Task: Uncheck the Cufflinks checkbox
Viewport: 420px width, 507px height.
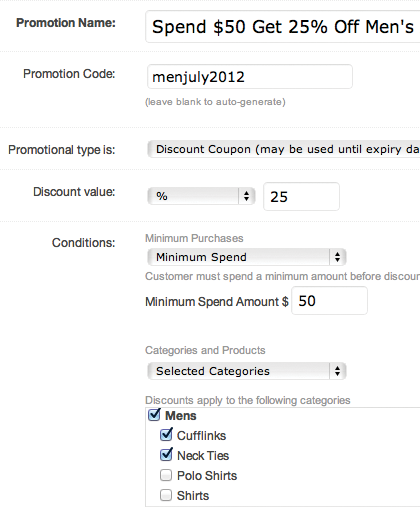Action: 166,435
